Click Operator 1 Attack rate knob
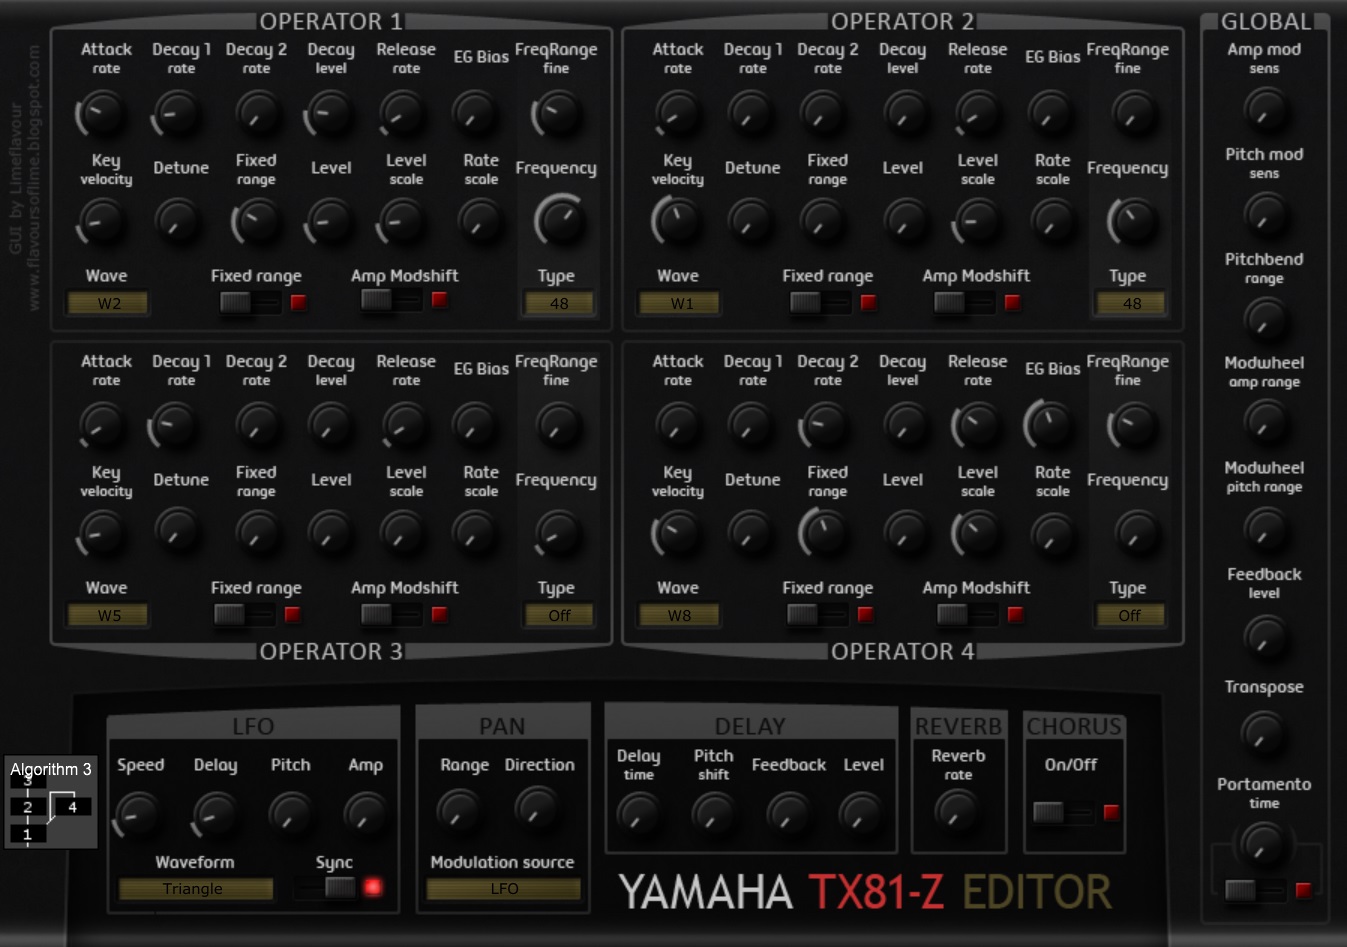Screen dimensions: 1347x947 [x=102, y=114]
